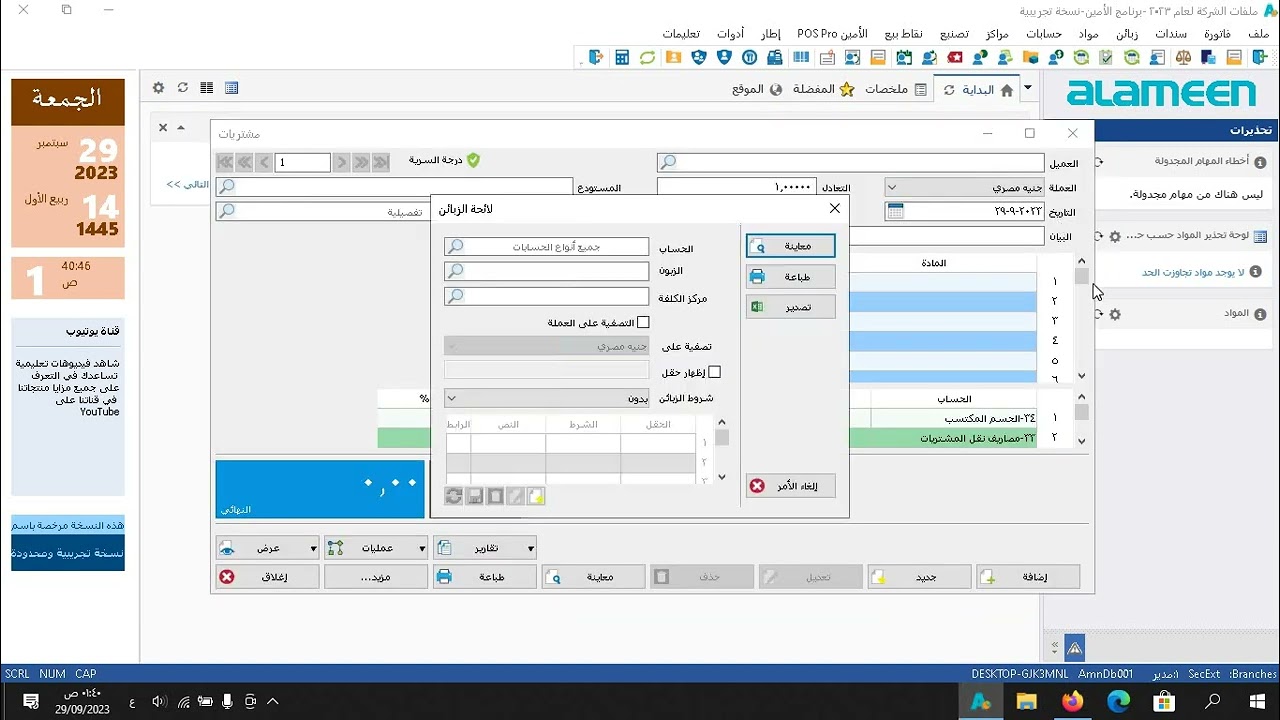This screenshot has height=720, width=1280.
Task: Click مزيد... button
Action: [376, 577]
